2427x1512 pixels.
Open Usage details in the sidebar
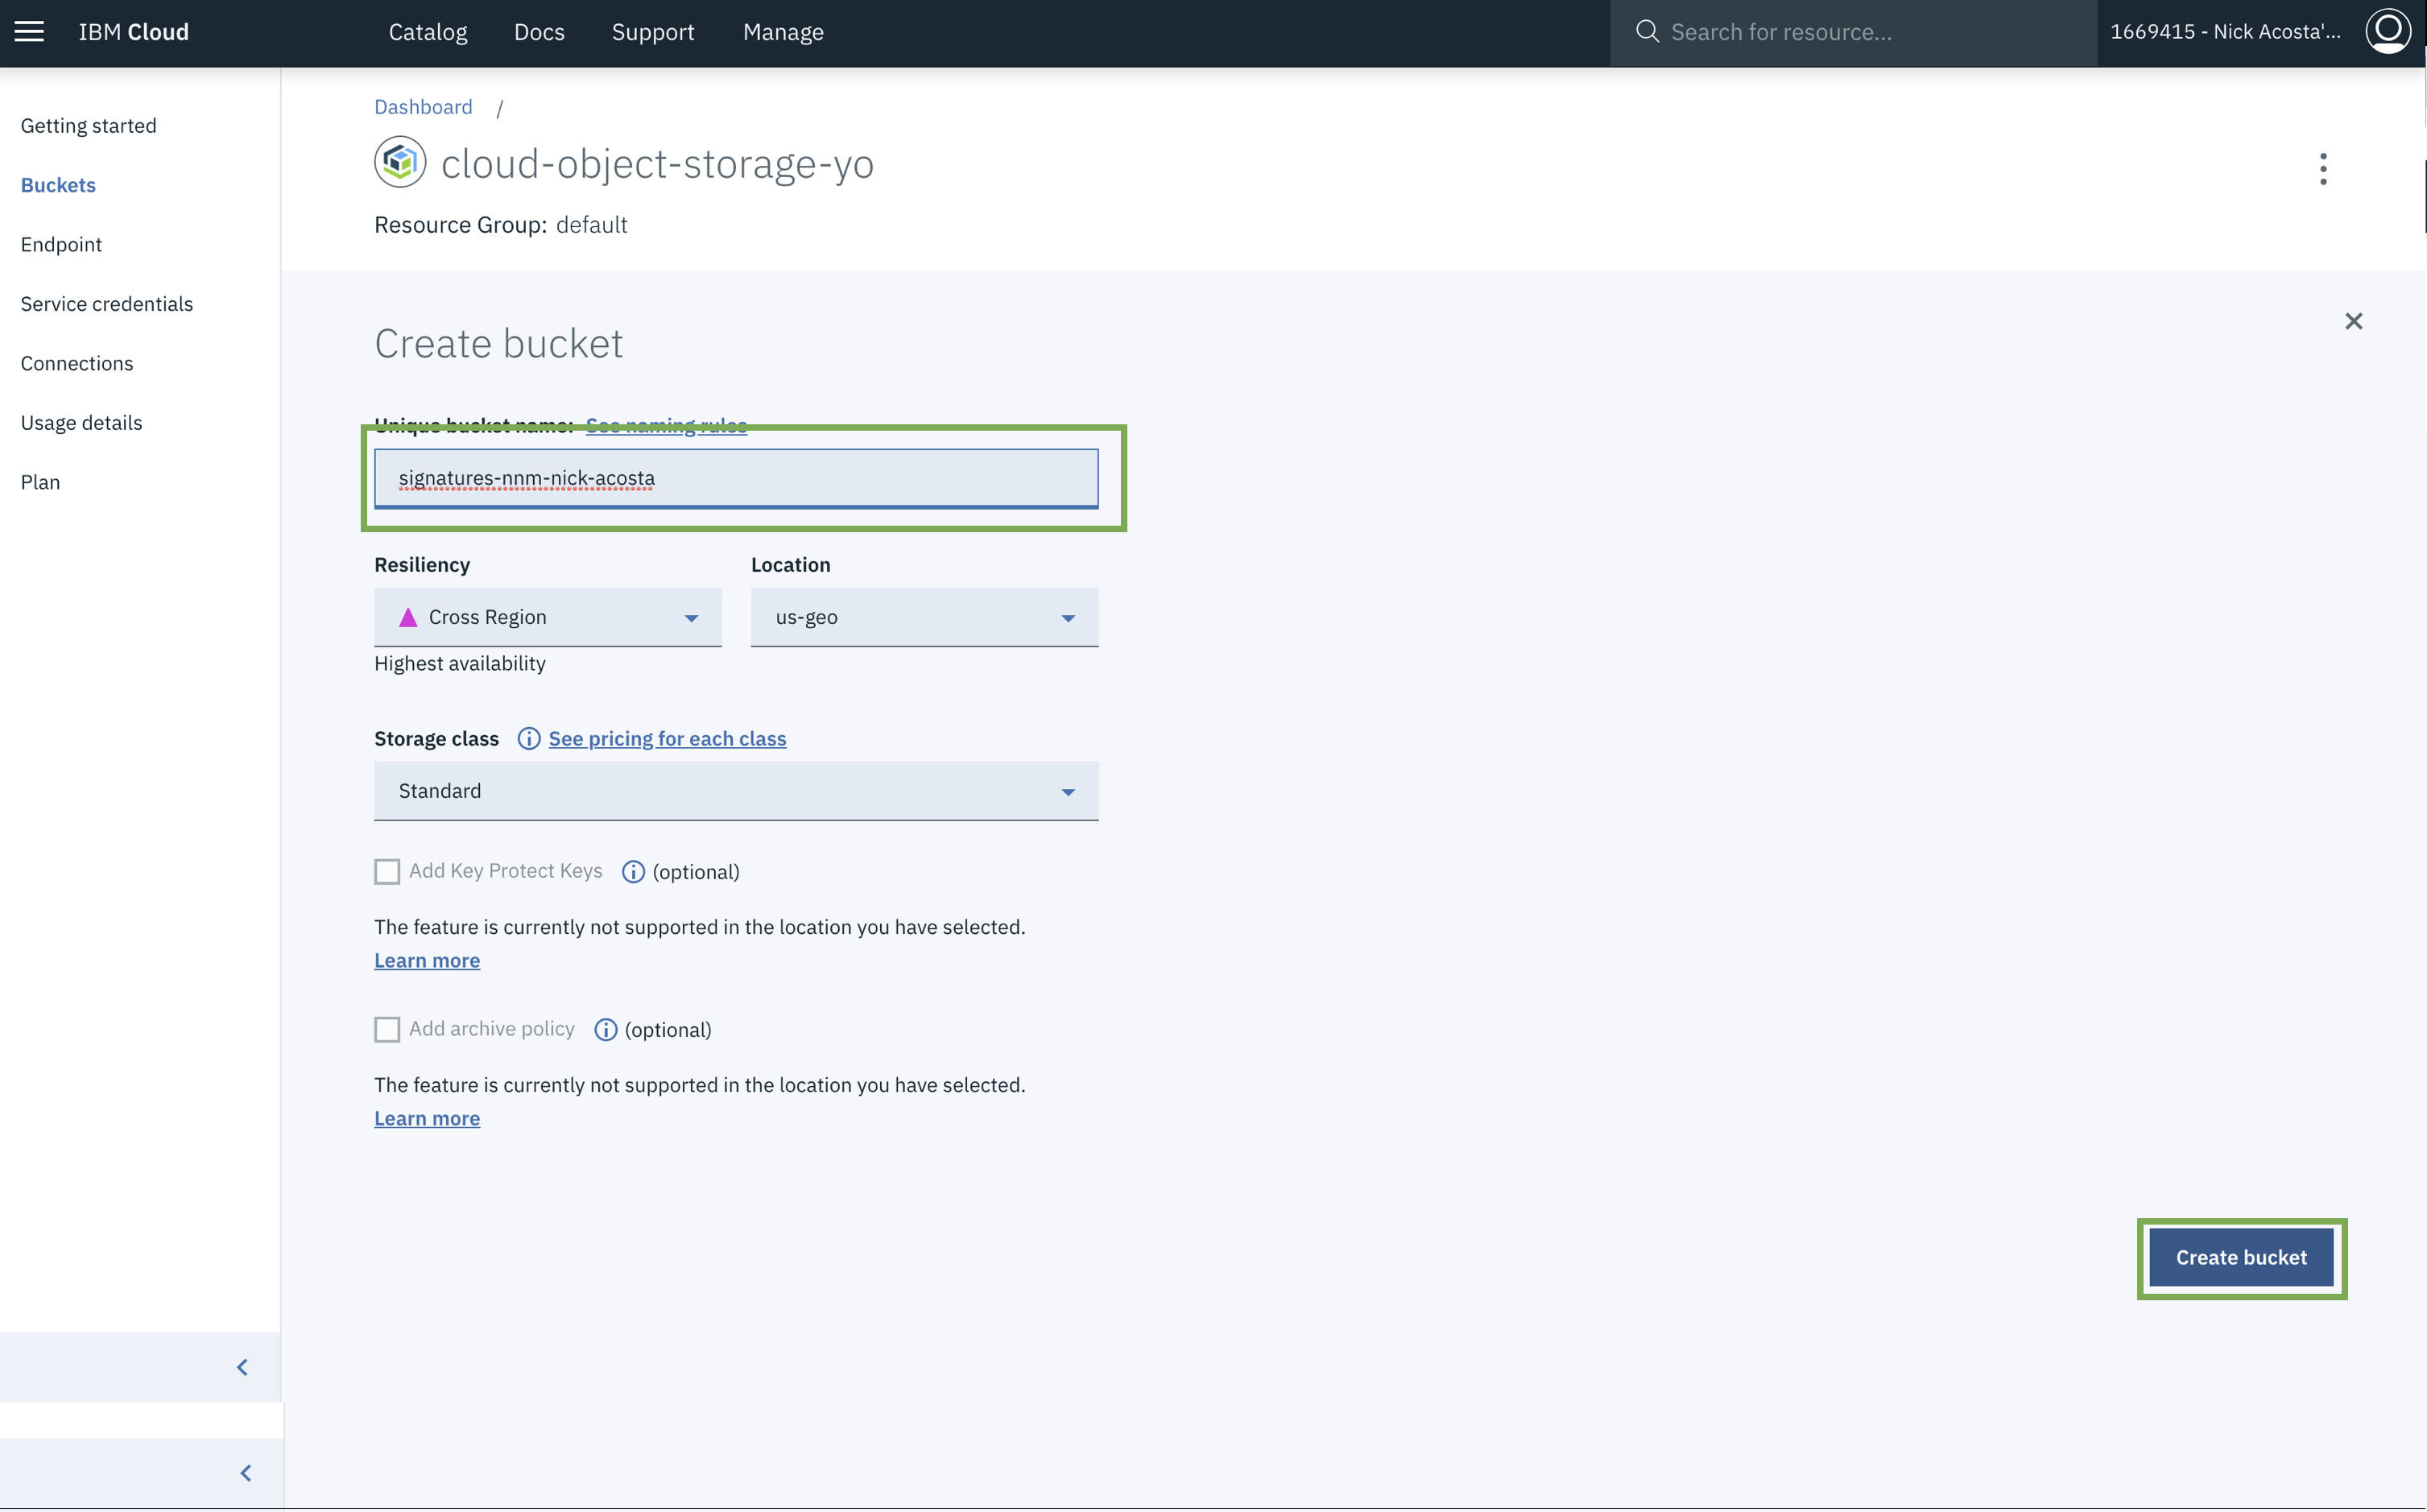tap(81, 423)
